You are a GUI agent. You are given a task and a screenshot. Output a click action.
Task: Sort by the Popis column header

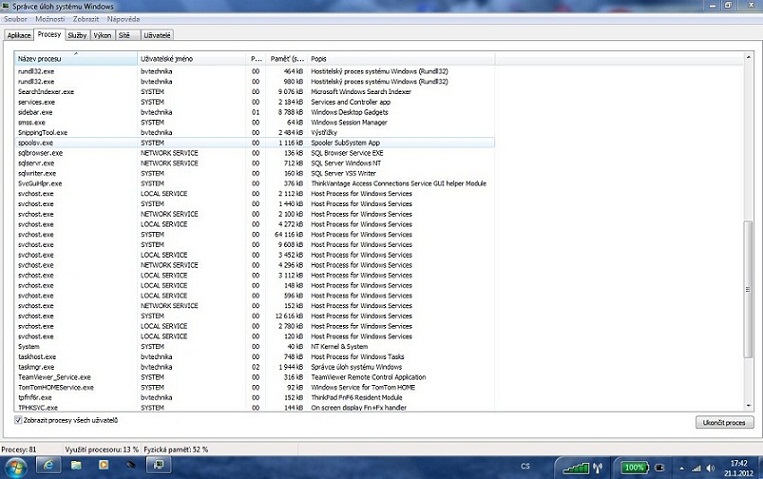click(x=401, y=58)
